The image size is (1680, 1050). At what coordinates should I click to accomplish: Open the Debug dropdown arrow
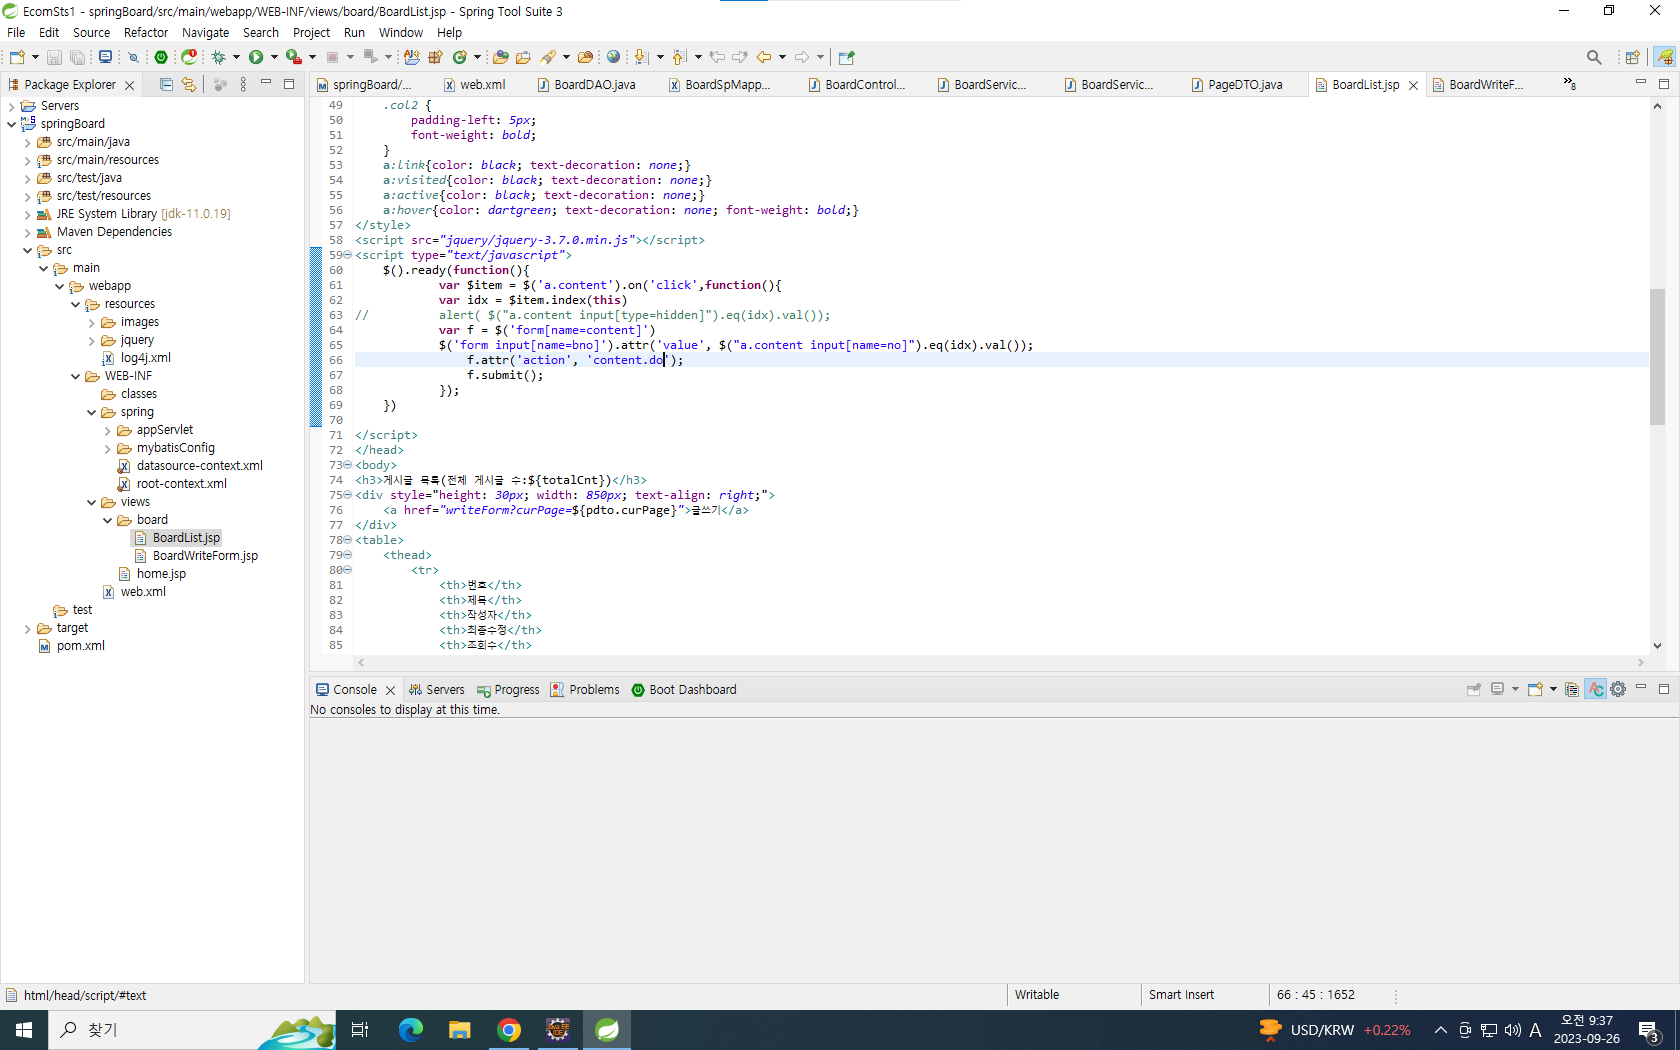pos(236,57)
